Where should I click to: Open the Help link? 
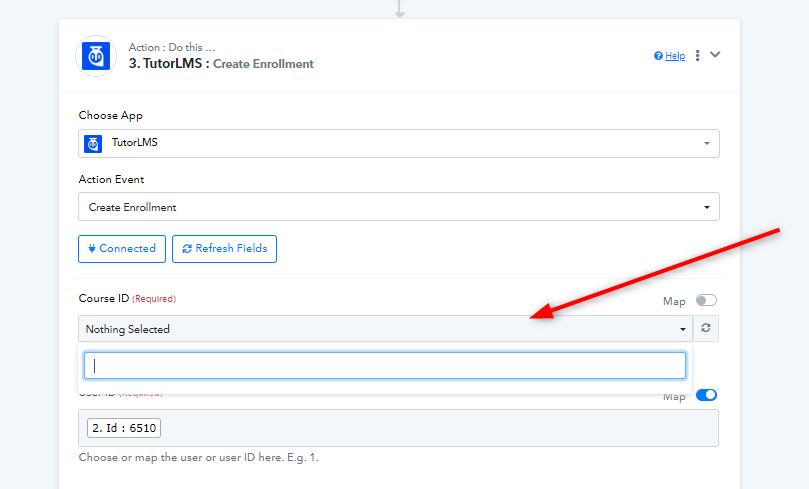click(x=675, y=56)
